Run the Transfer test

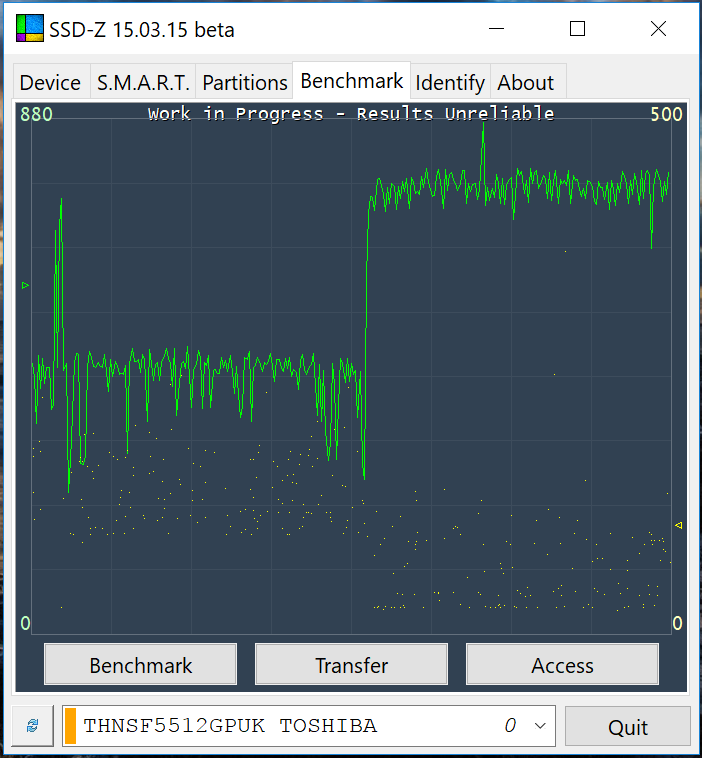point(351,664)
